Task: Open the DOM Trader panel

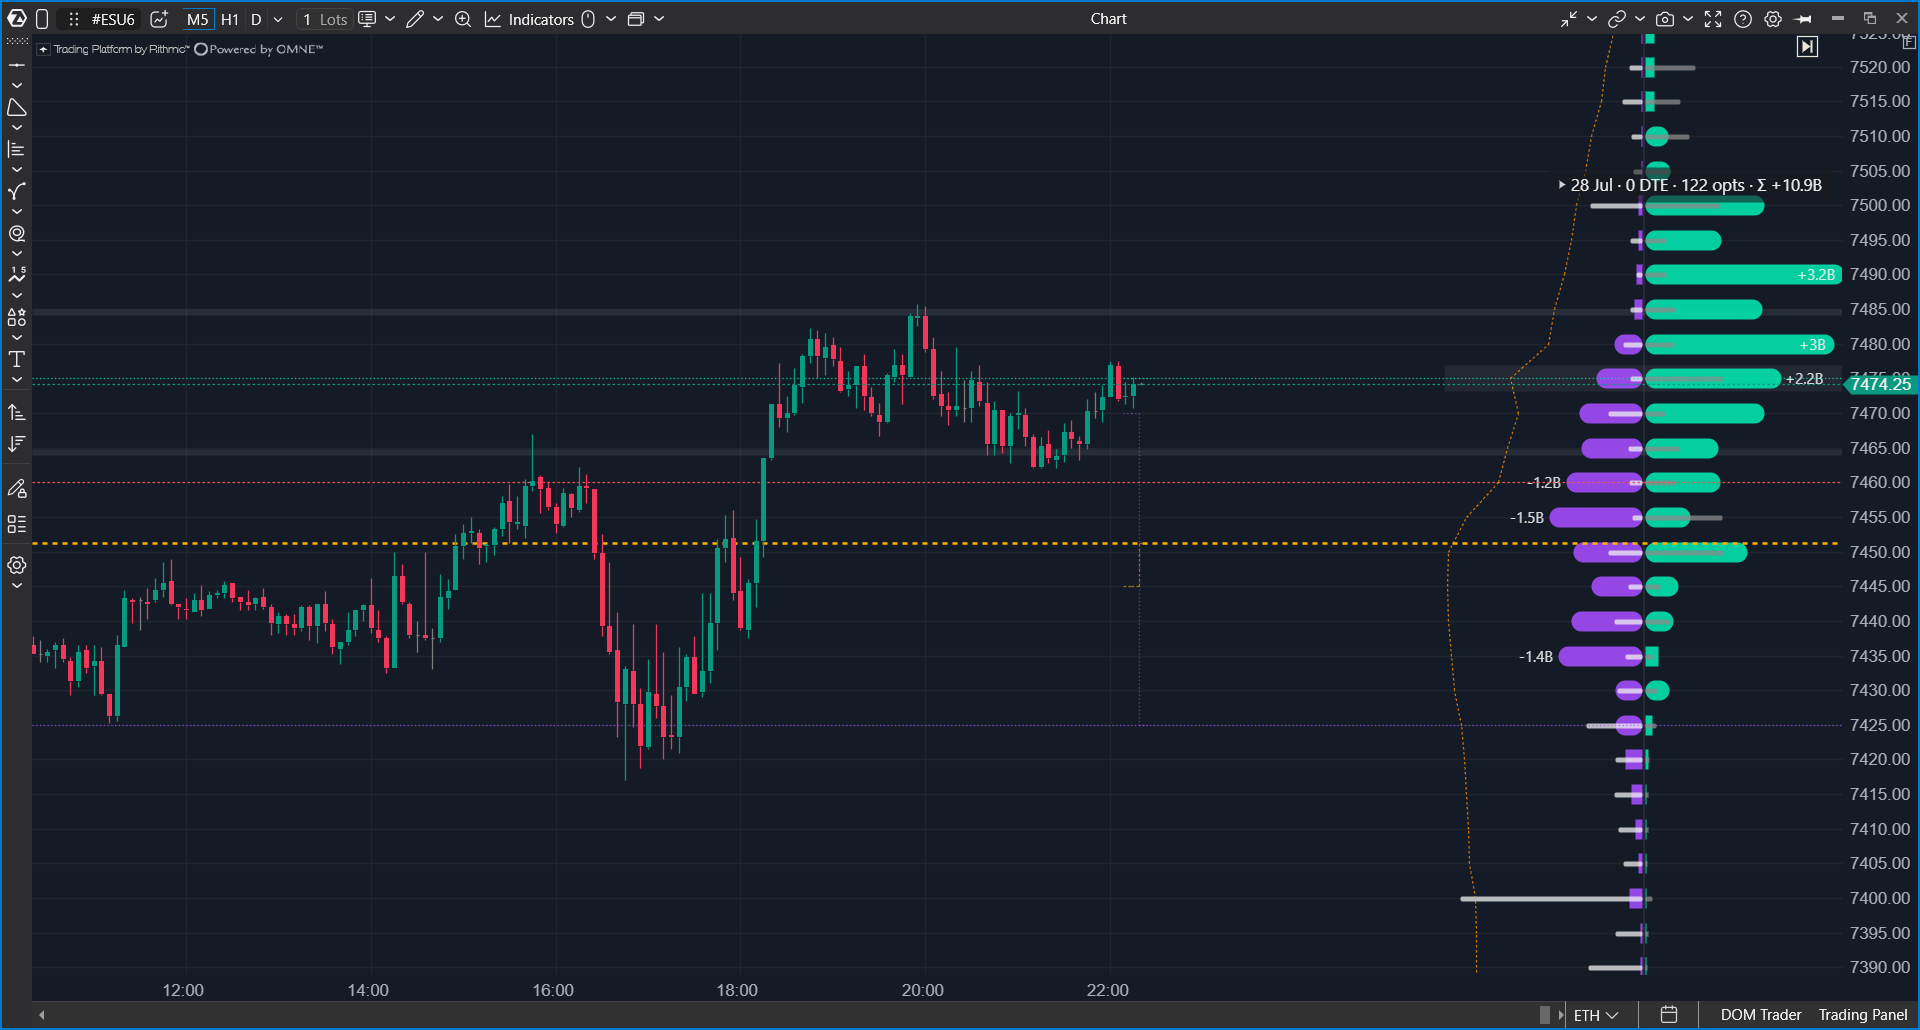Action: tap(1761, 1015)
